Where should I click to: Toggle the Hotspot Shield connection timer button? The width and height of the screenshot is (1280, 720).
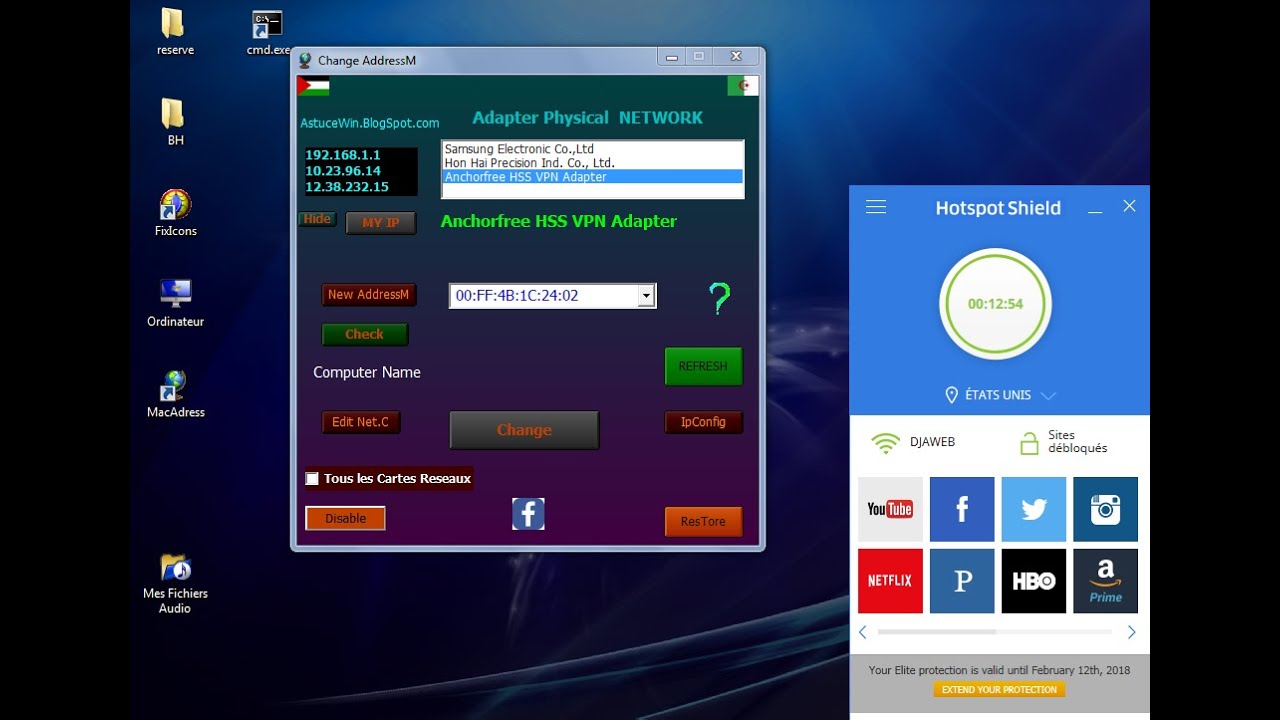(995, 304)
